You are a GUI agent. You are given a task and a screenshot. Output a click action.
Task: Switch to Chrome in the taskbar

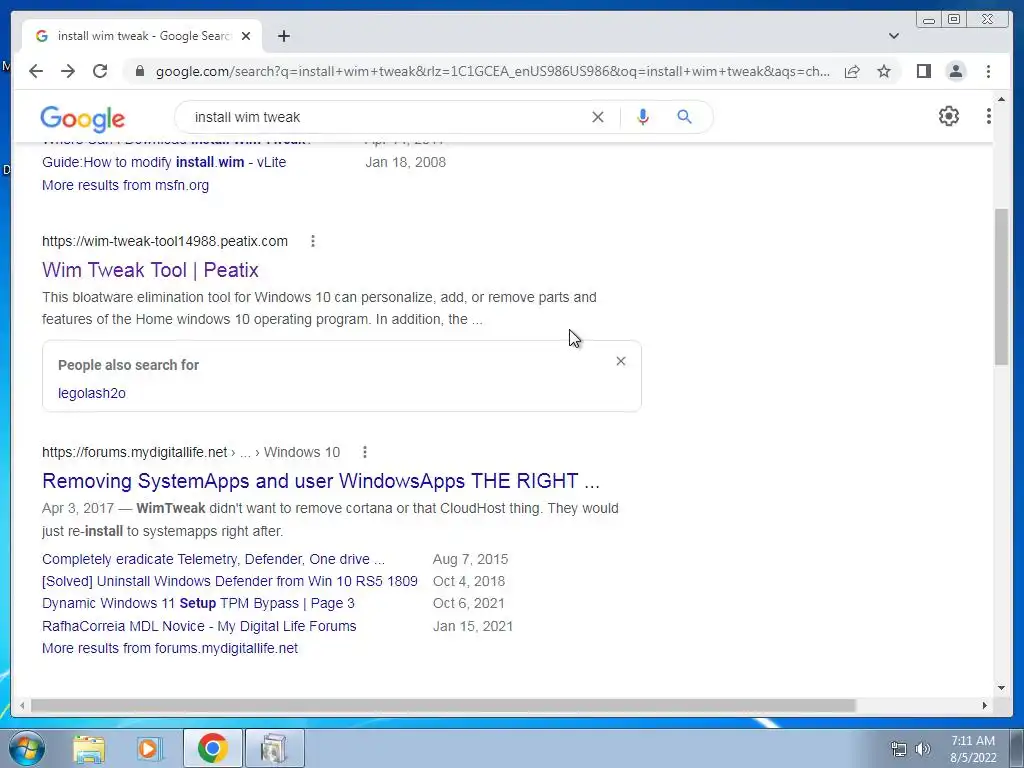[212, 748]
